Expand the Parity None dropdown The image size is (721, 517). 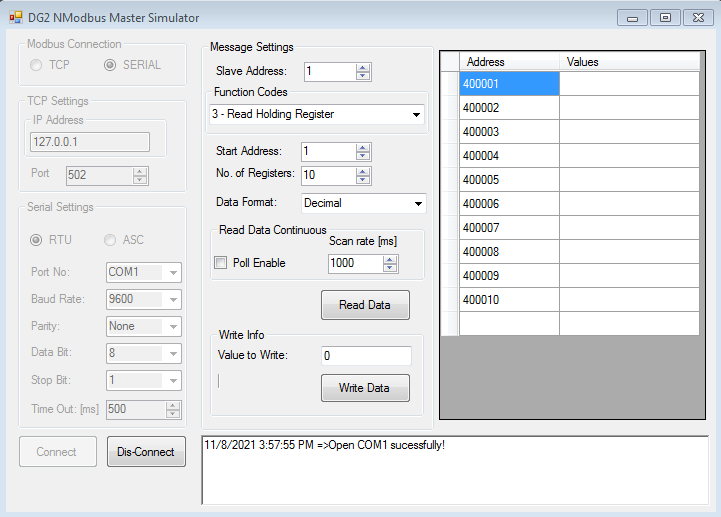click(173, 327)
